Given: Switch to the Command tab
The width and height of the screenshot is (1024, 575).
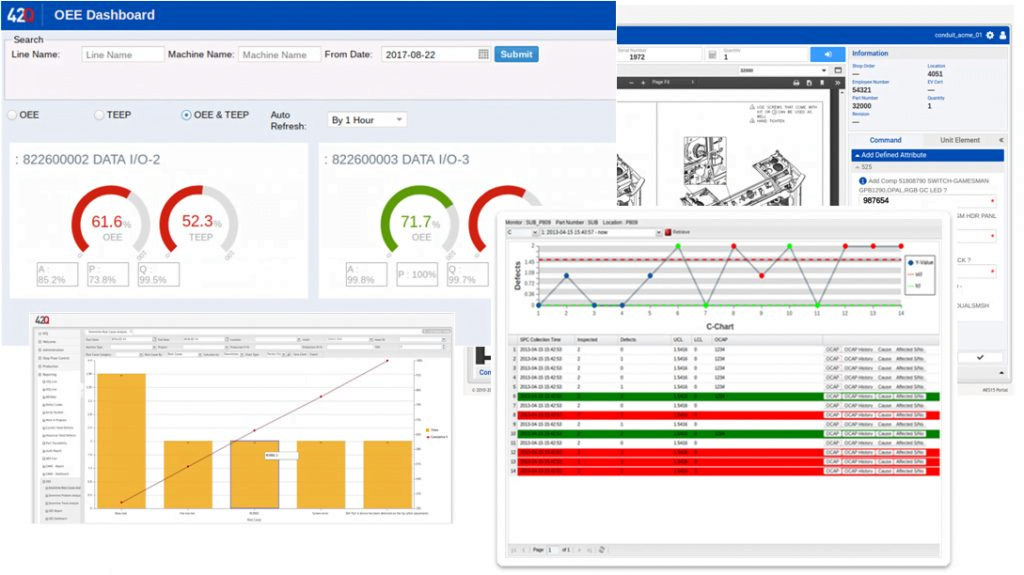Looking at the screenshot, I should 885,140.
